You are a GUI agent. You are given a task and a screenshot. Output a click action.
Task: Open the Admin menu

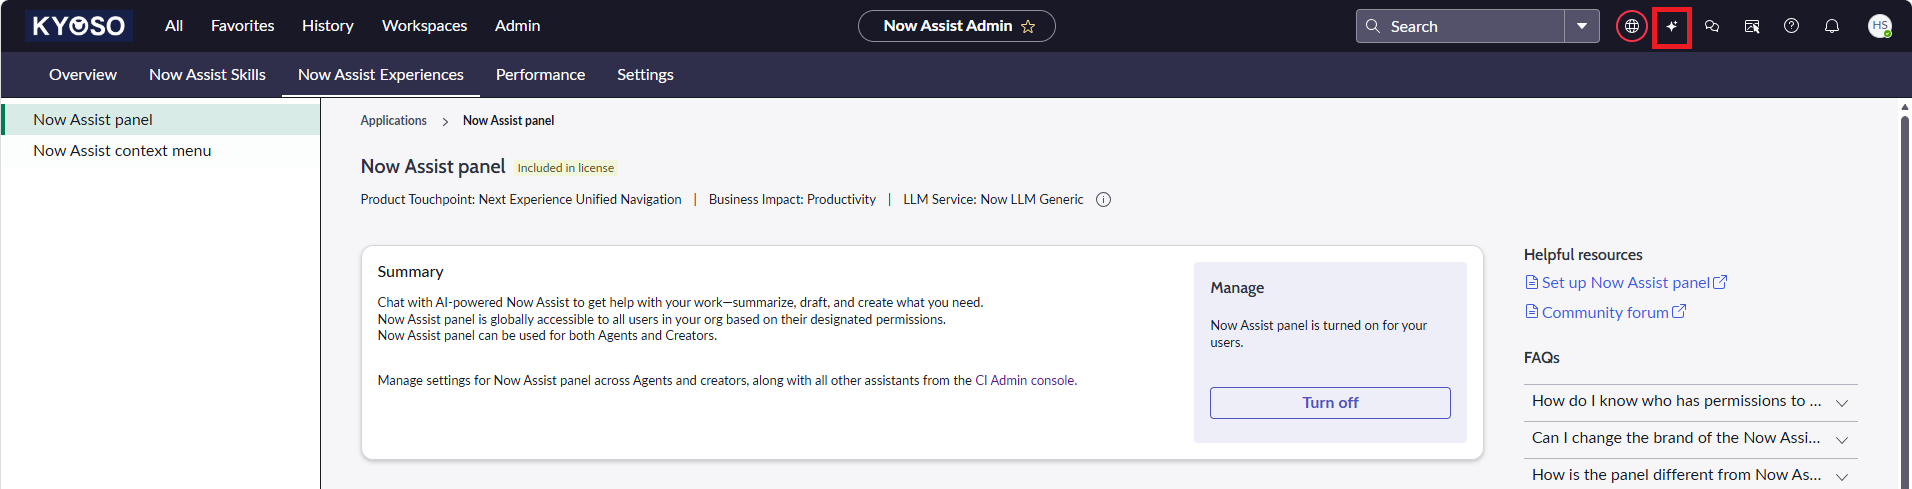click(x=517, y=26)
